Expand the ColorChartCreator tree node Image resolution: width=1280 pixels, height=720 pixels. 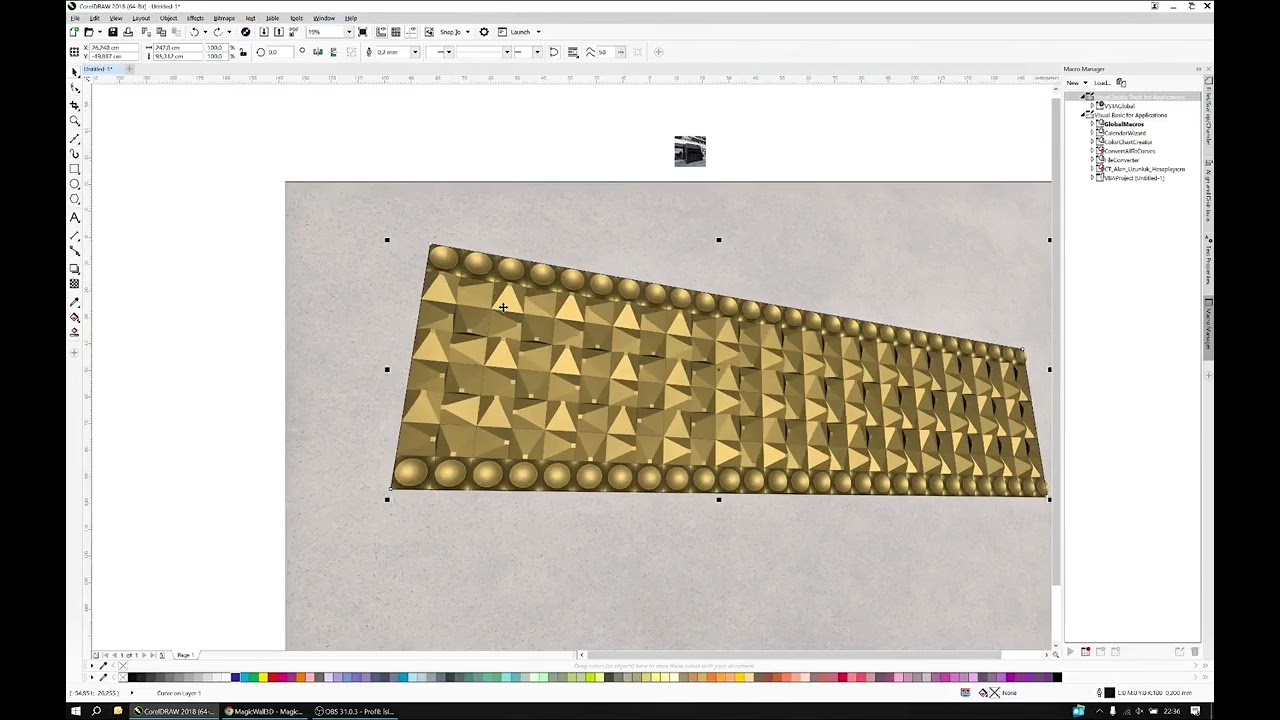coord(1092,142)
